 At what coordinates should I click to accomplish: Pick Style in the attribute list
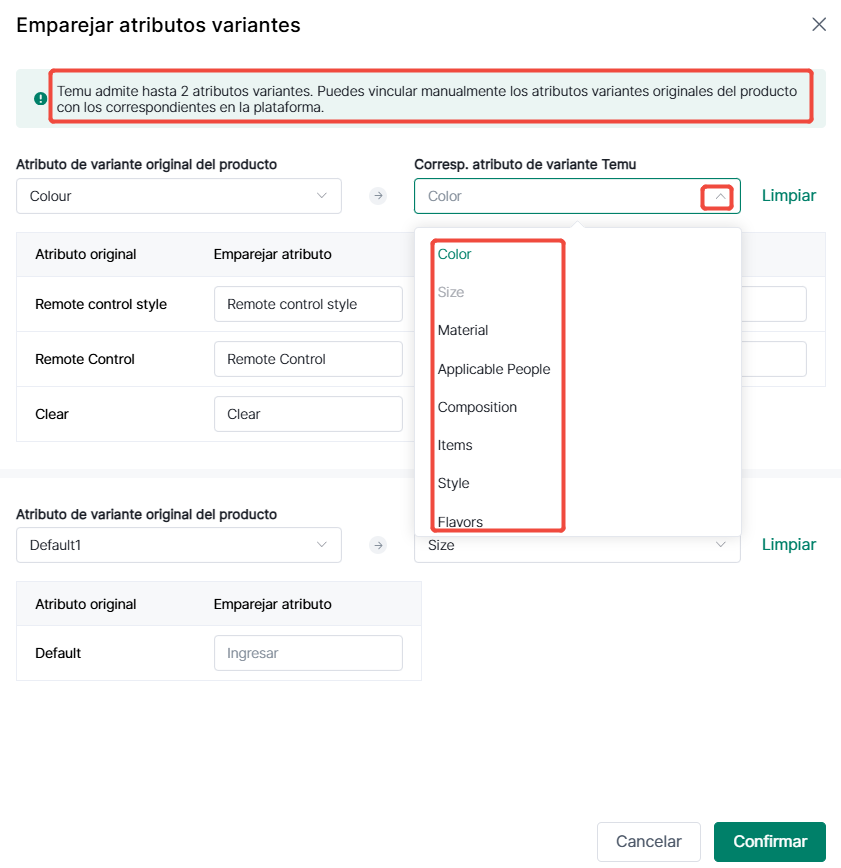(453, 483)
